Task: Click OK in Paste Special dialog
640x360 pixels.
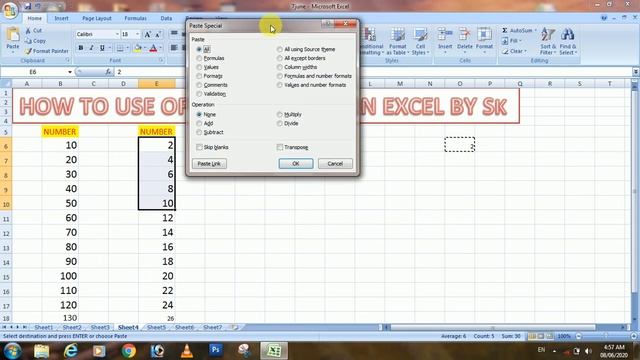Action: pos(296,164)
